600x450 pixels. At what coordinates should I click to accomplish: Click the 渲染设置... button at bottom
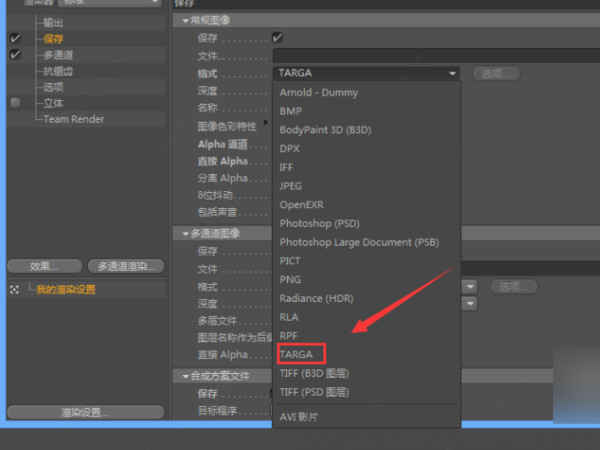86,412
